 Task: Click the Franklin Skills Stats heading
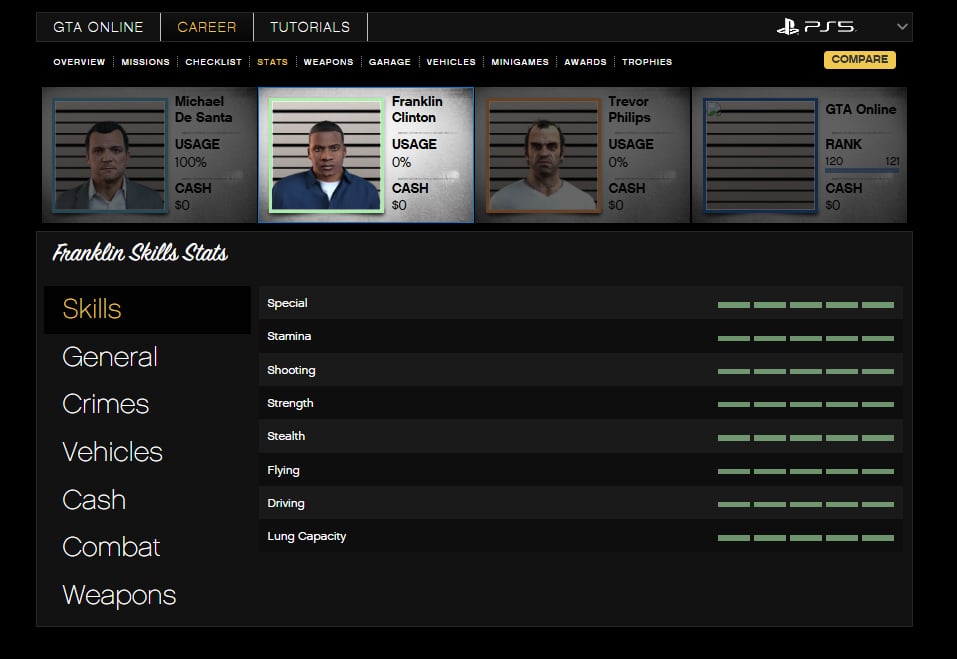[x=140, y=253]
